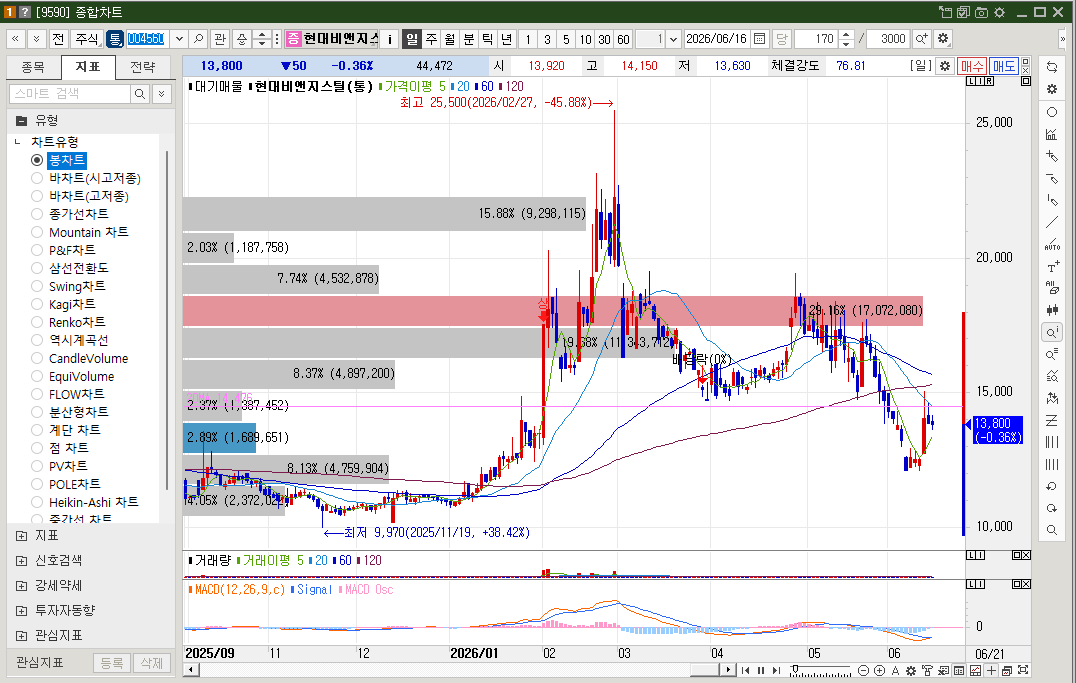Image resolution: width=1076 pixels, height=683 pixels.
Task: Click the double-down chevron beside smart search
Action: point(161,93)
